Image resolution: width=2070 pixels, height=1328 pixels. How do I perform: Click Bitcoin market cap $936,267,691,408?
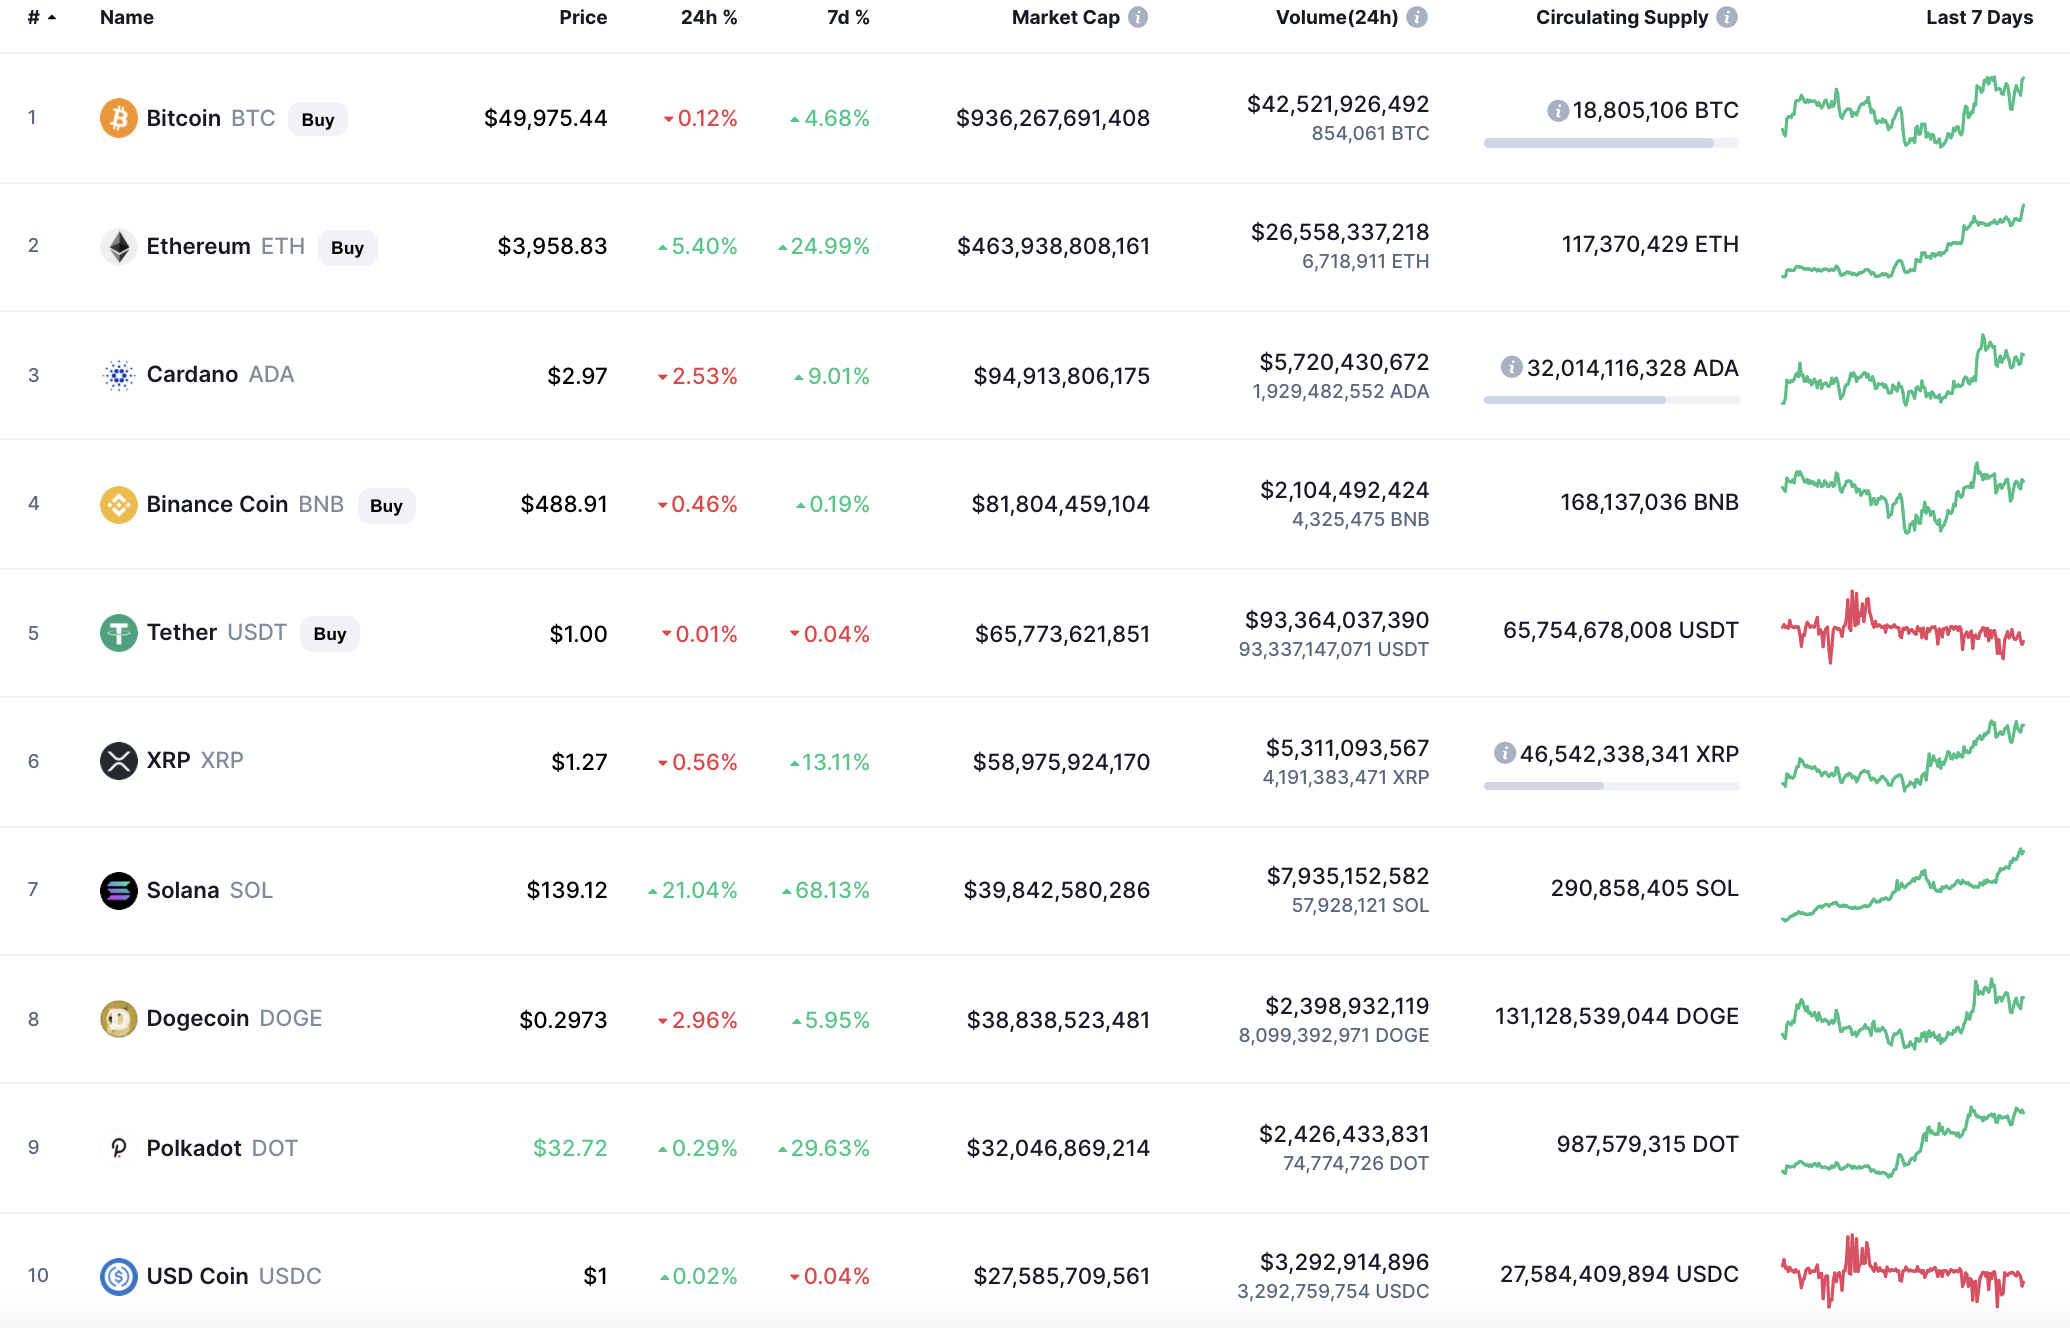click(x=1053, y=118)
